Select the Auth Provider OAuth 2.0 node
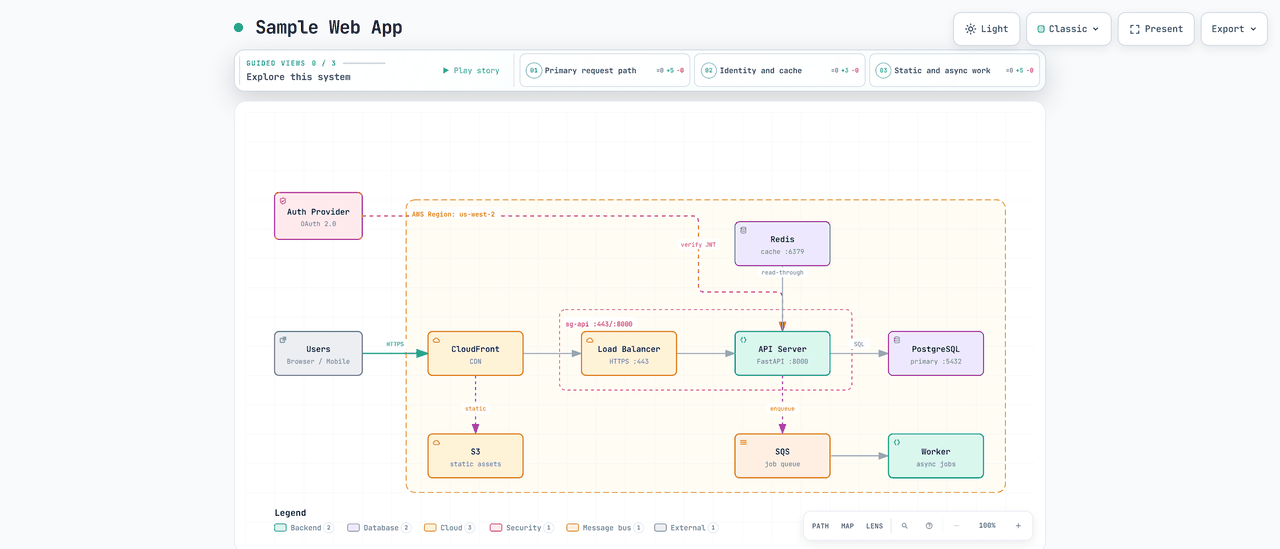The width and height of the screenshot is (1280, 549). tap(318, 216)
